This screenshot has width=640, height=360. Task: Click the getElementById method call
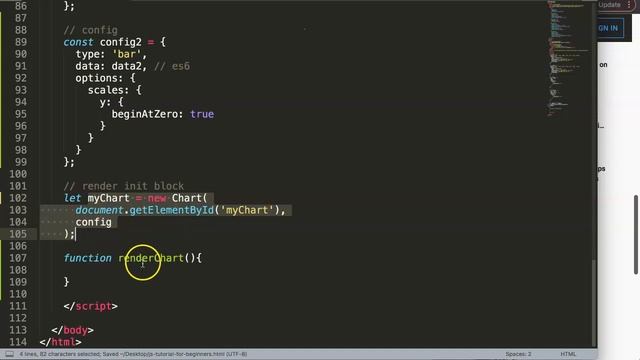point(171,210)
